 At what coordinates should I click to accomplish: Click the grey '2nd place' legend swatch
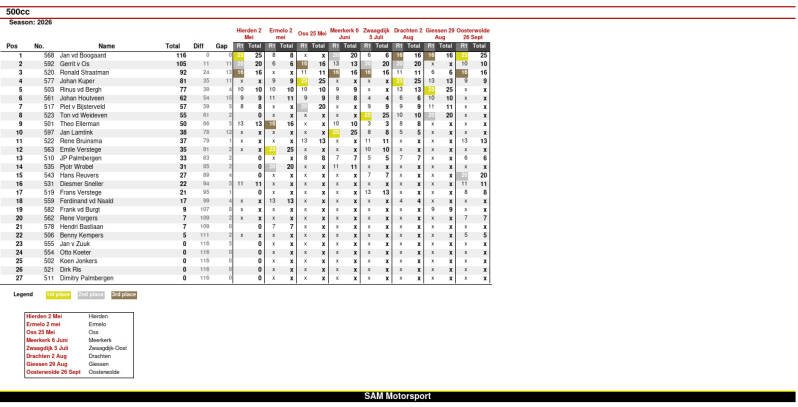point(91,295)
